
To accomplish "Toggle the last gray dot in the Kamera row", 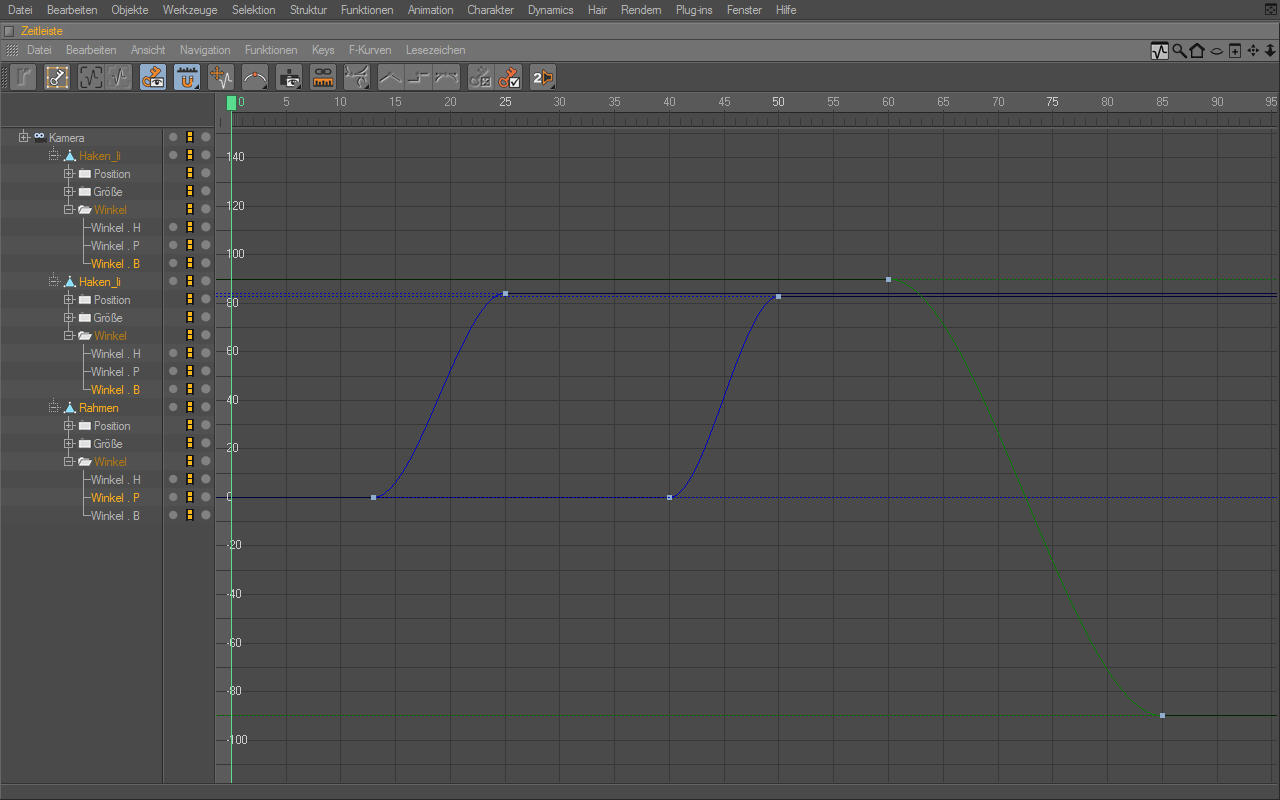I will (x=206, y=137).
